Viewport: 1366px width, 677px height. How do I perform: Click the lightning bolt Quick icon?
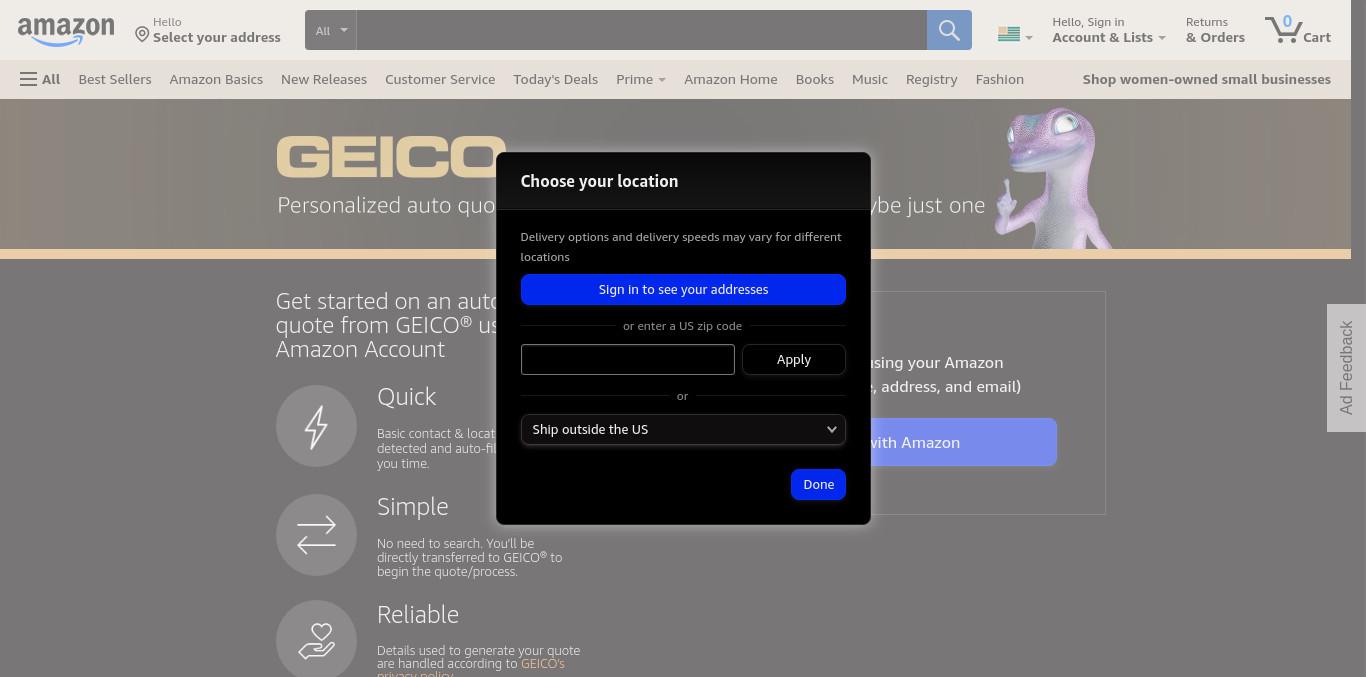tap(316, 426)
